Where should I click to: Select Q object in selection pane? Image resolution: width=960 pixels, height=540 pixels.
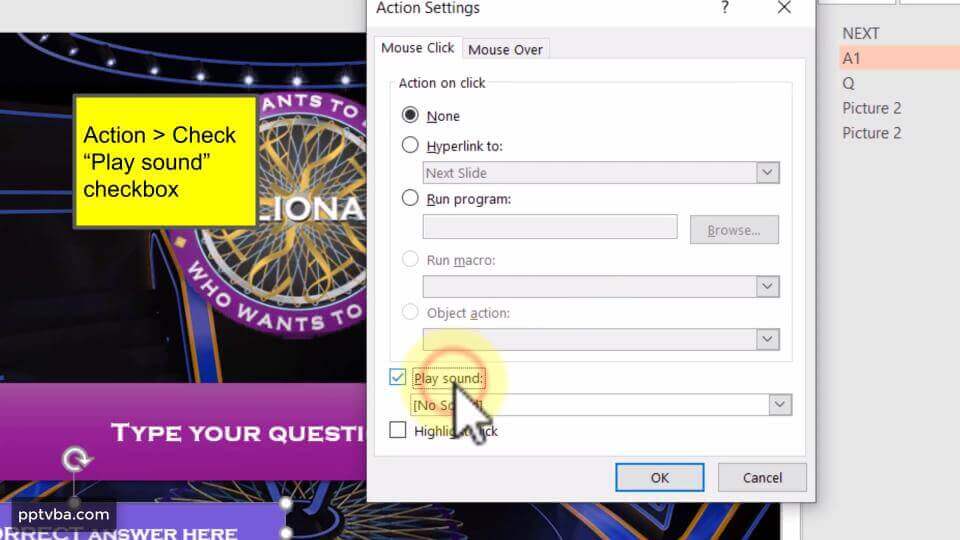(849, 83)
